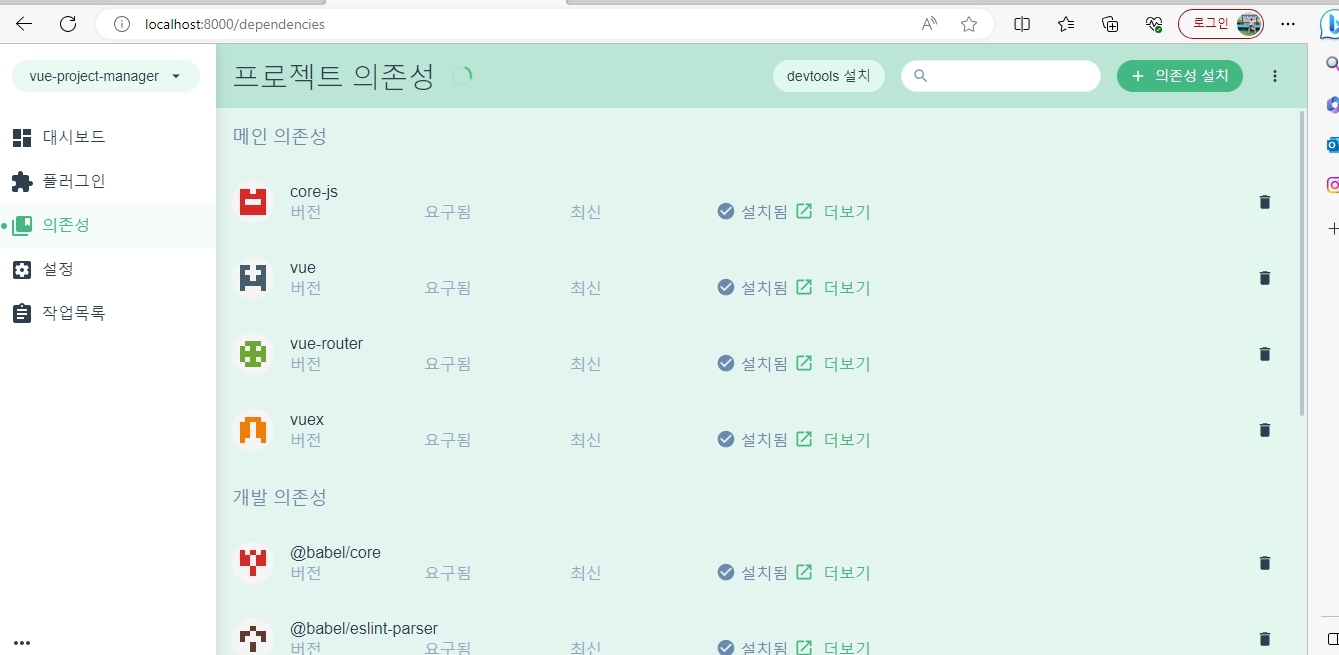This screenshot has height=655, width=1339.
Task: Click the dependencies list vertical scrollbar
Action: tap(1301, 263)
